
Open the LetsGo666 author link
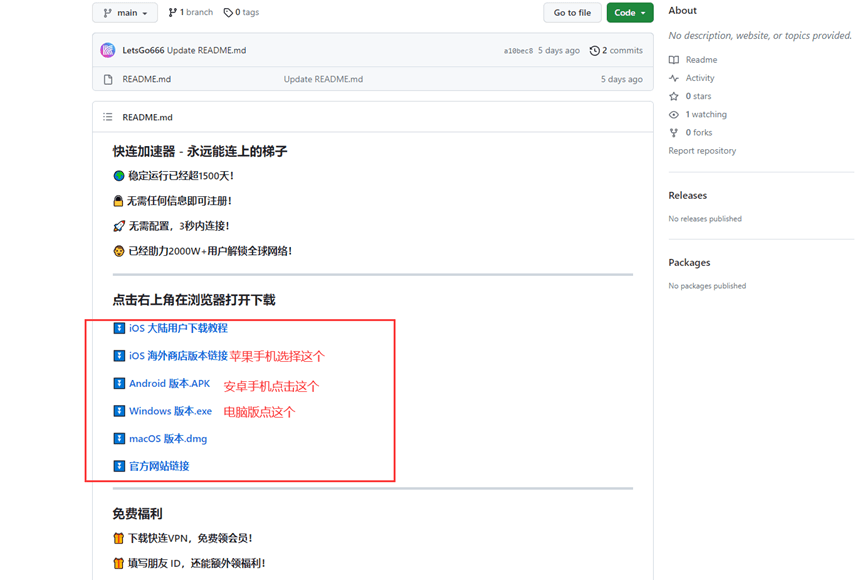pyautogui.click(x=143, y=50)
